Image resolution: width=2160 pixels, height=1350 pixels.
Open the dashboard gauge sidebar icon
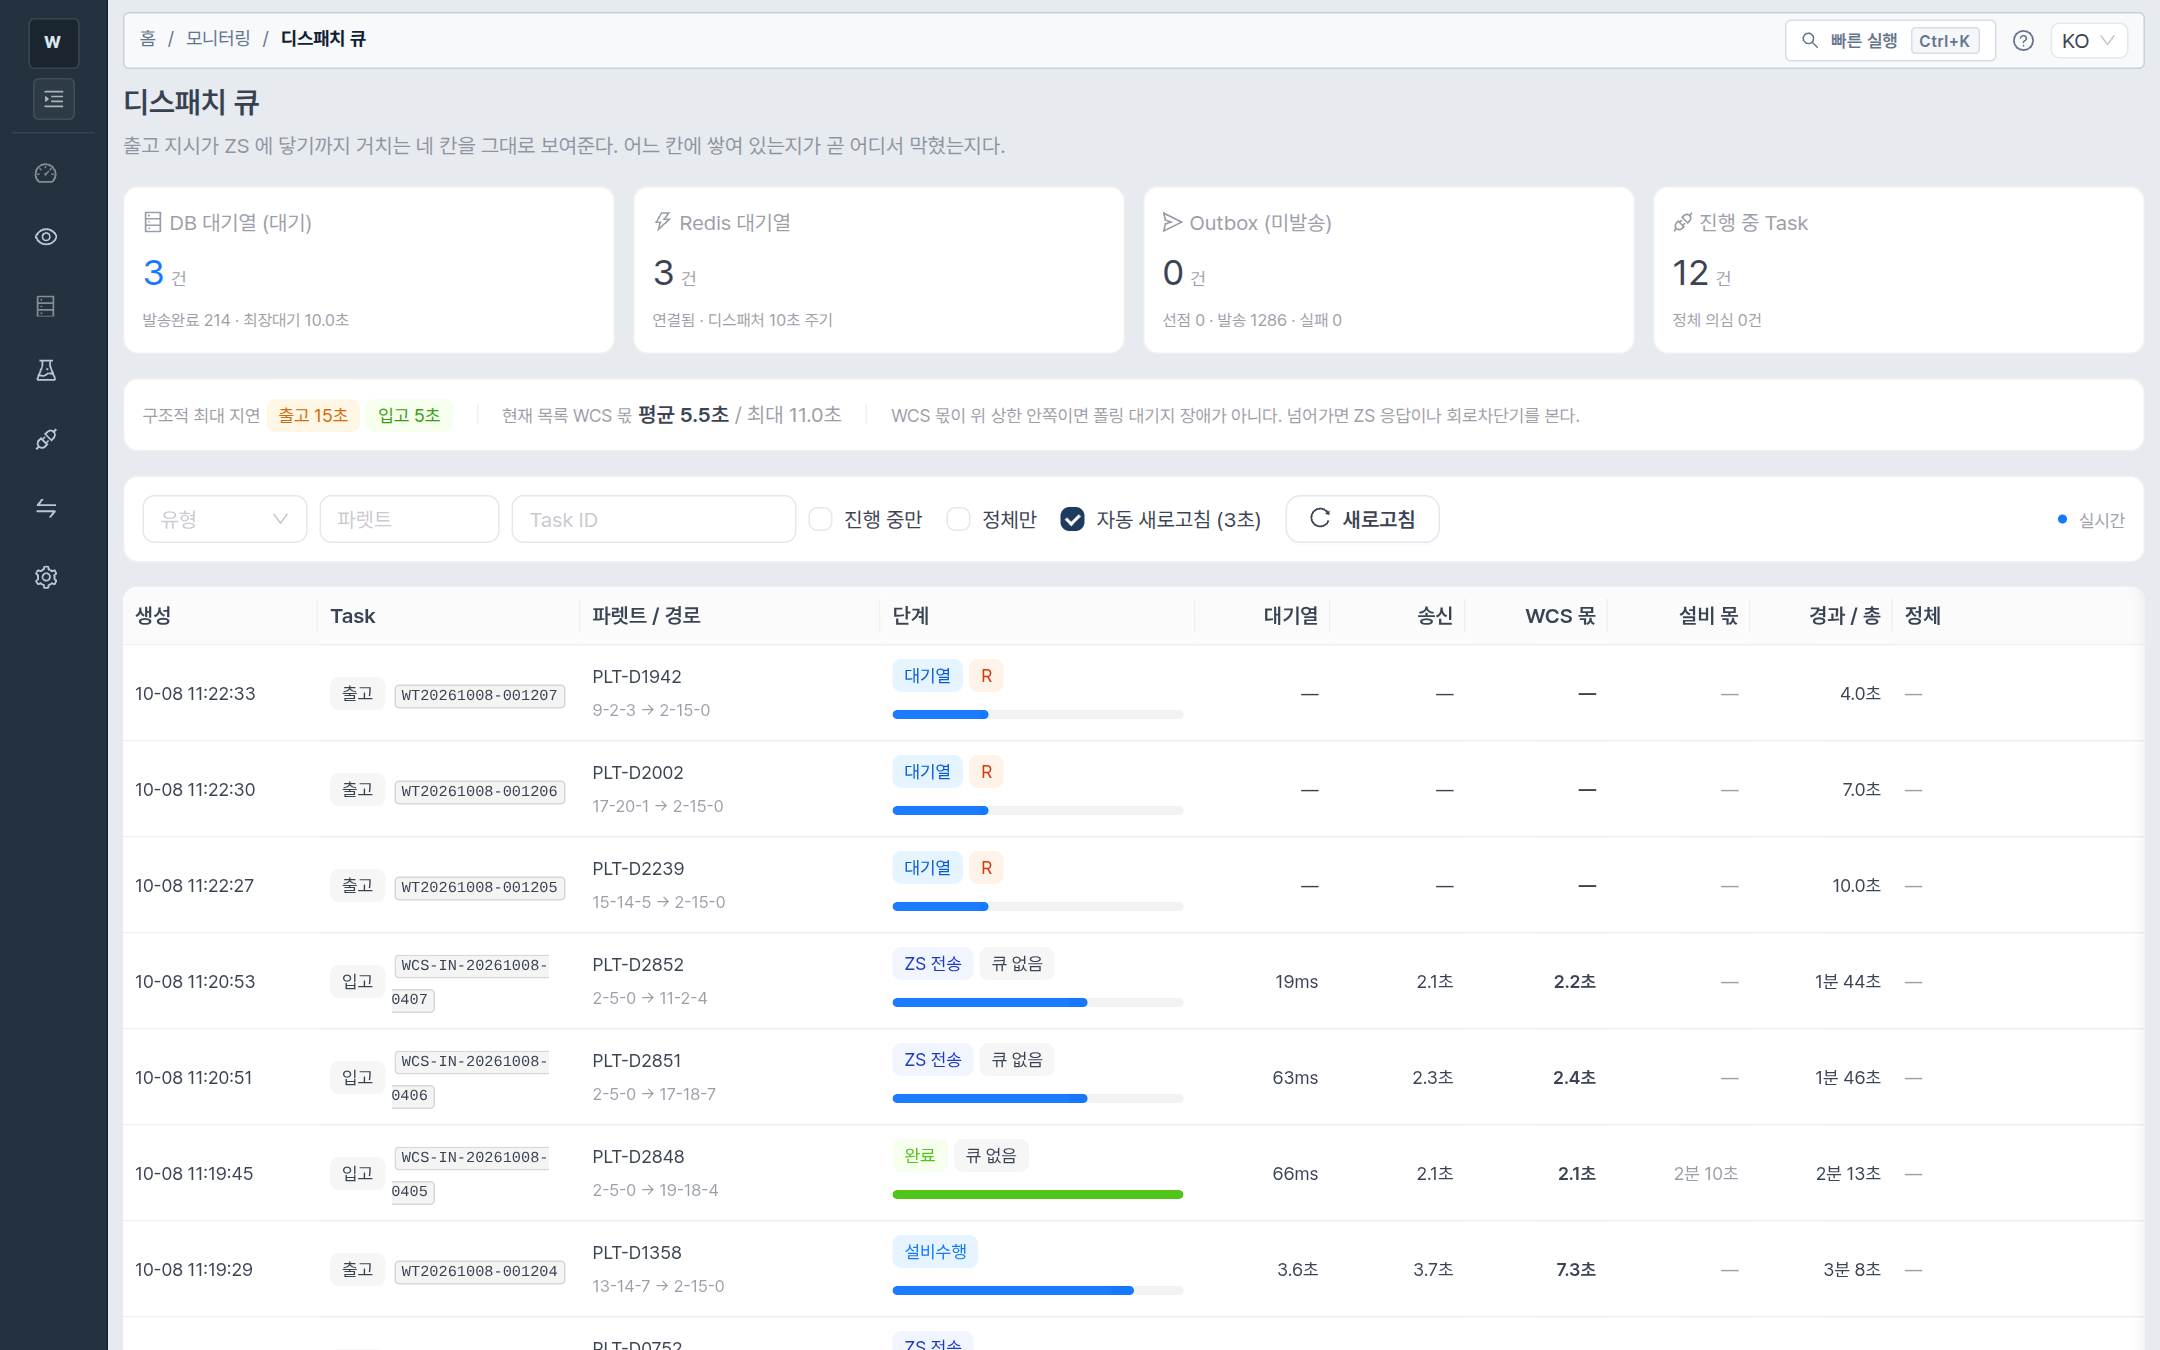pyautogui.click(x=46, y=173)
